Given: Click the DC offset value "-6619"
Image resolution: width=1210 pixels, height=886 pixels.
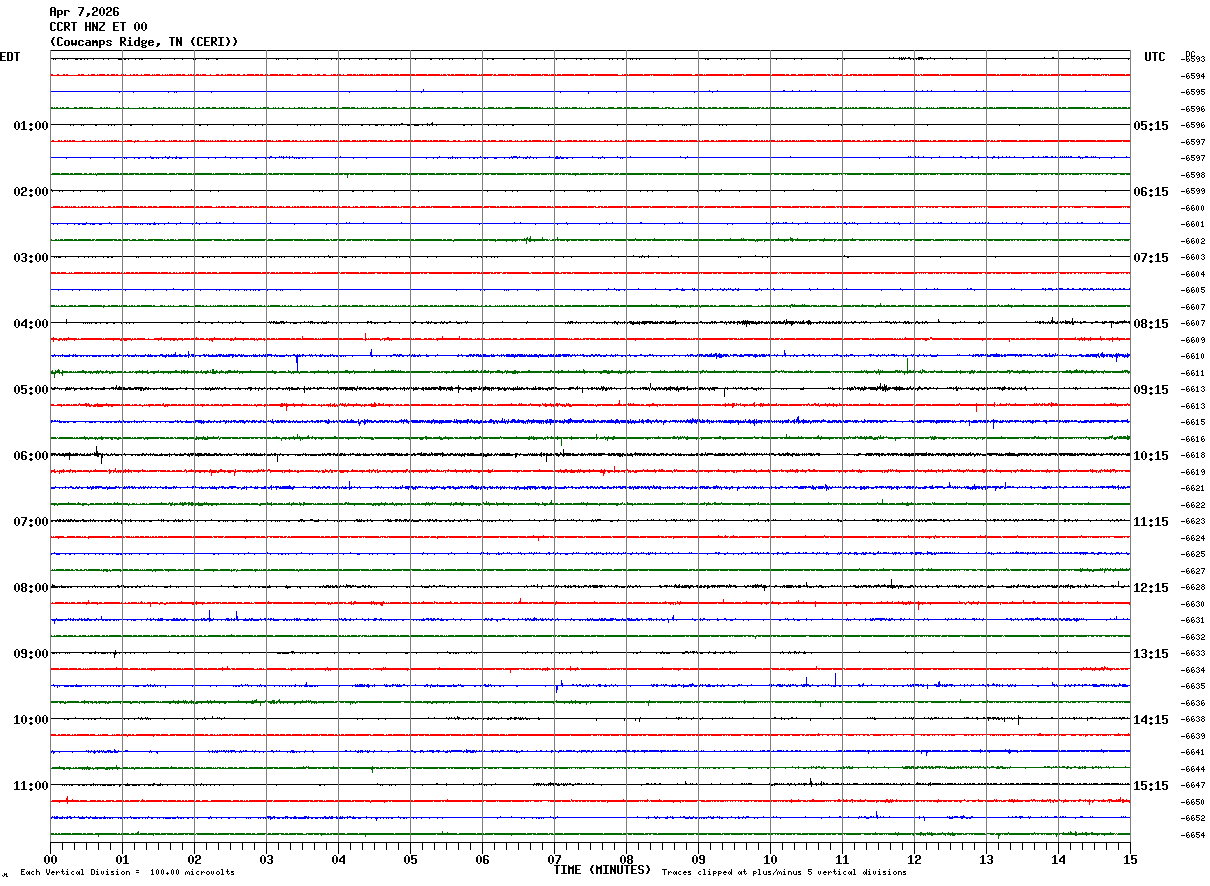Looking at the screenshot, I should [x=1193, y=472].
